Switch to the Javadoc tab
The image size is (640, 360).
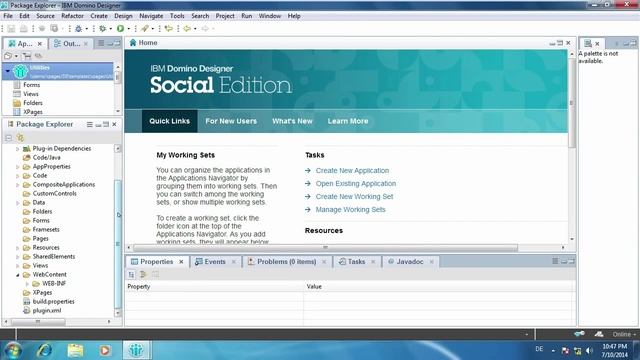click(x=410, y=262)
